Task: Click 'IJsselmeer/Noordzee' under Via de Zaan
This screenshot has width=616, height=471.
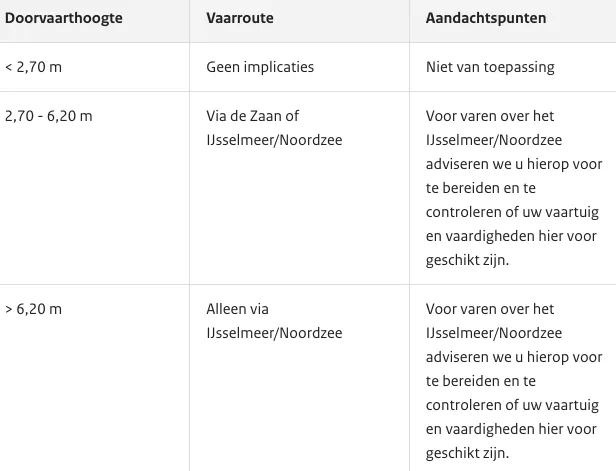Action: click(x=274, y=140)
